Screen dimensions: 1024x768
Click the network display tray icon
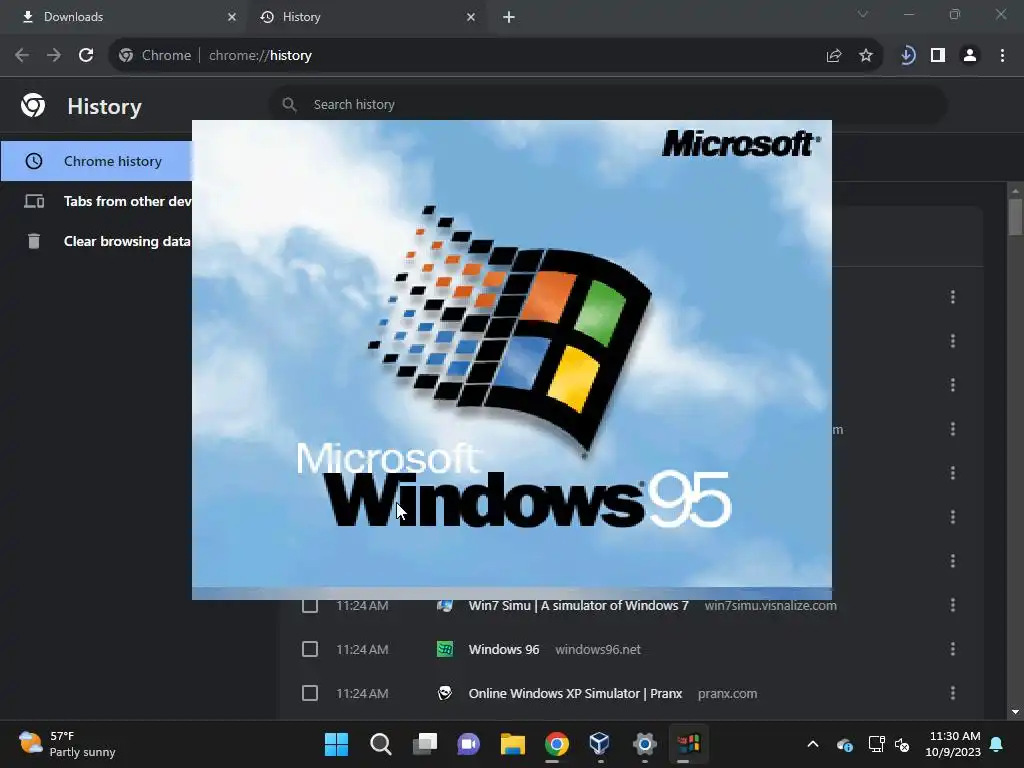pyautogui.click(x=876, y=744)
